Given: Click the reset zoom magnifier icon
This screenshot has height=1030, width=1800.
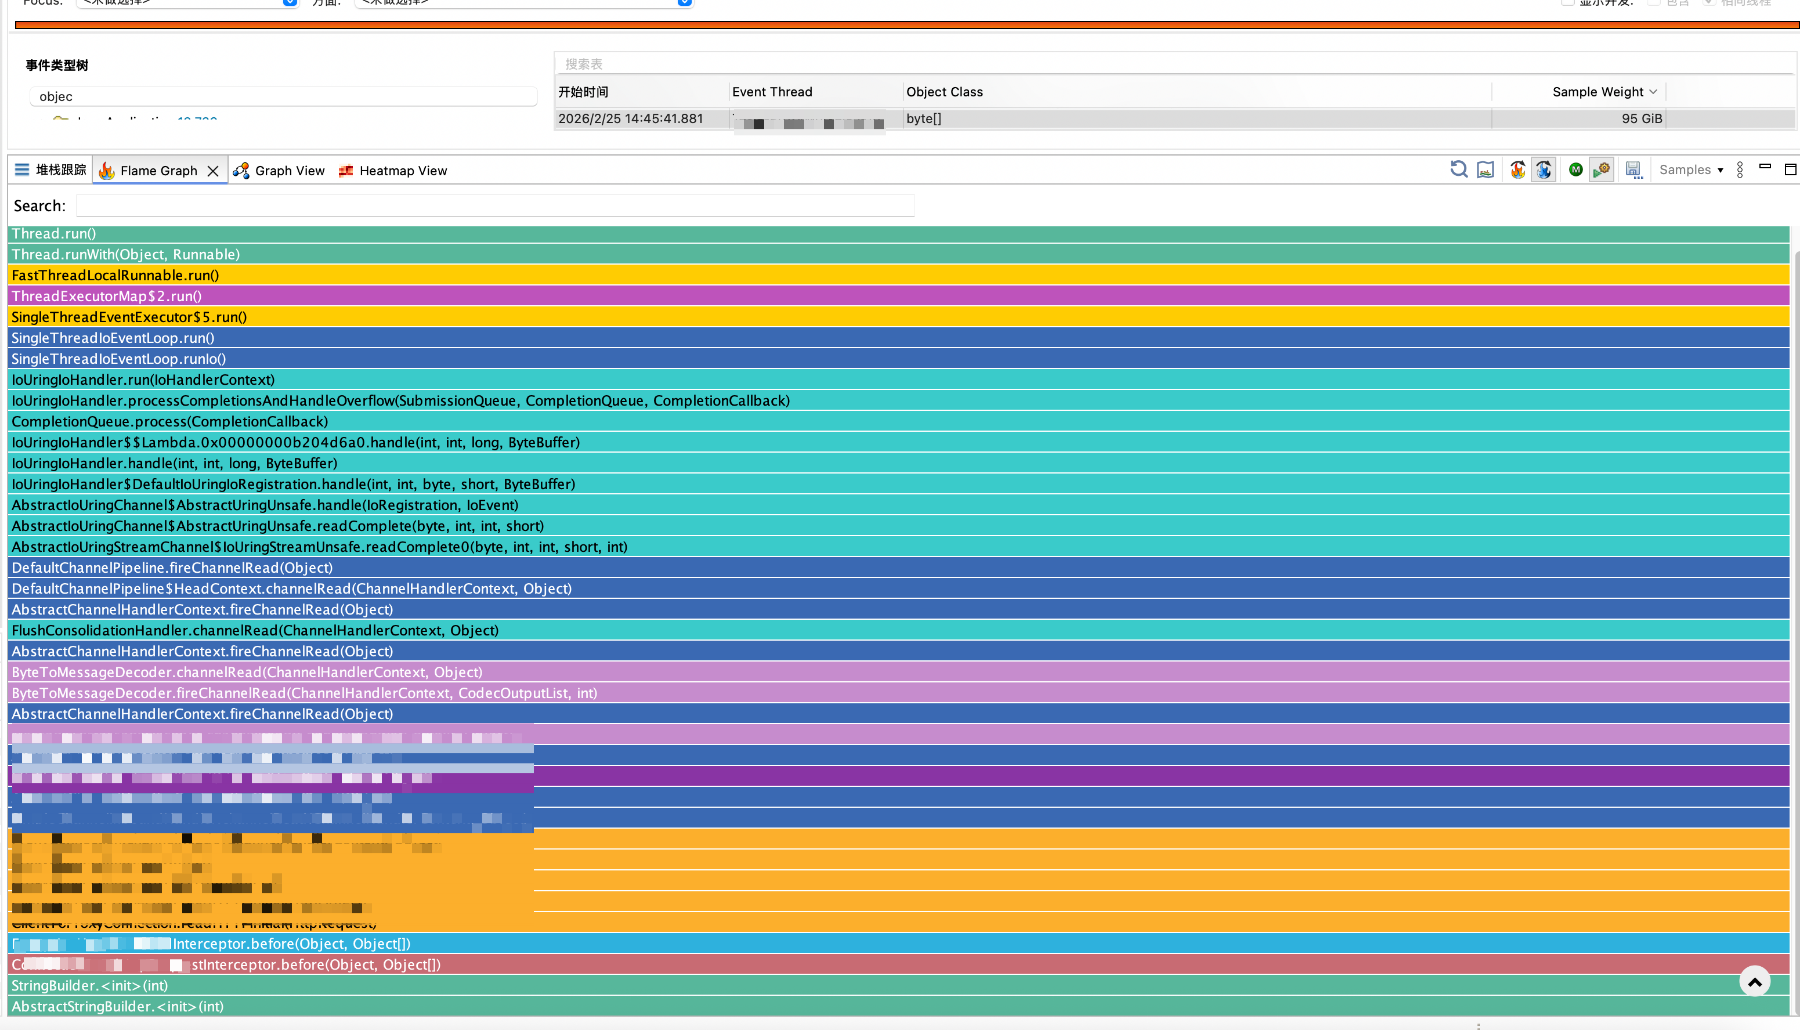Looking at the screenshot, I should tap(1459, 170).
